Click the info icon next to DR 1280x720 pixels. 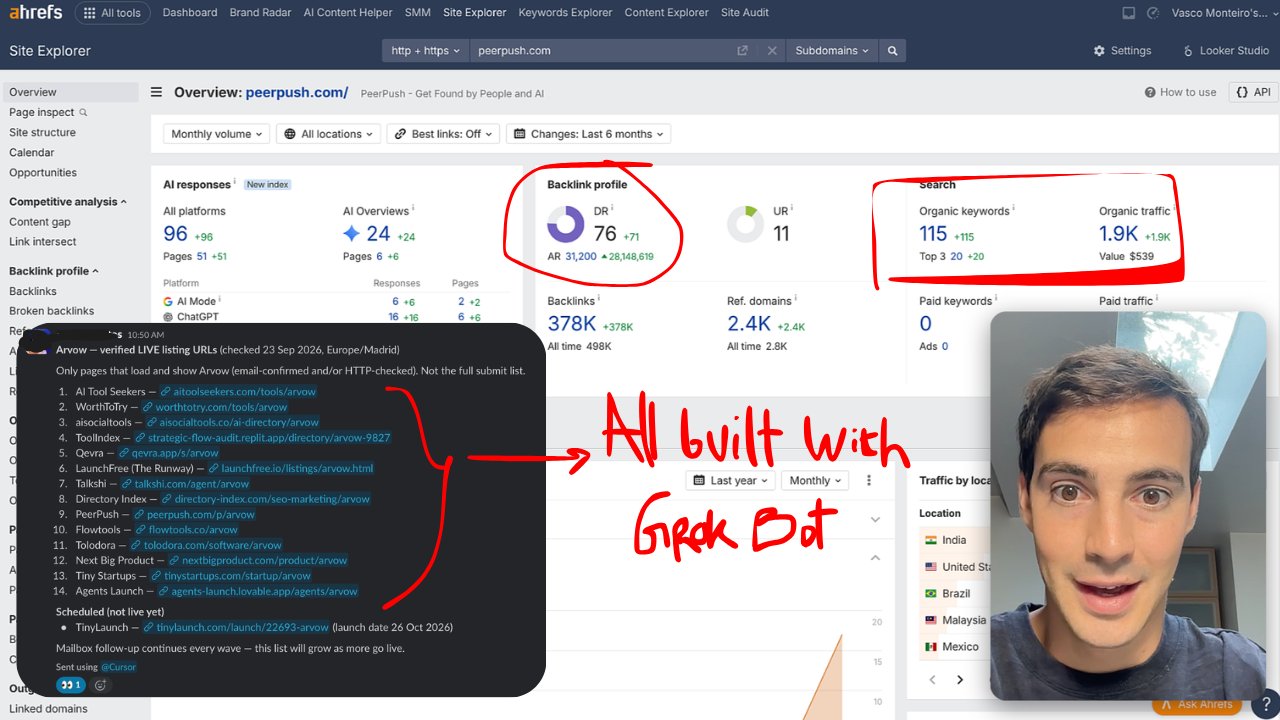(612, 210)
